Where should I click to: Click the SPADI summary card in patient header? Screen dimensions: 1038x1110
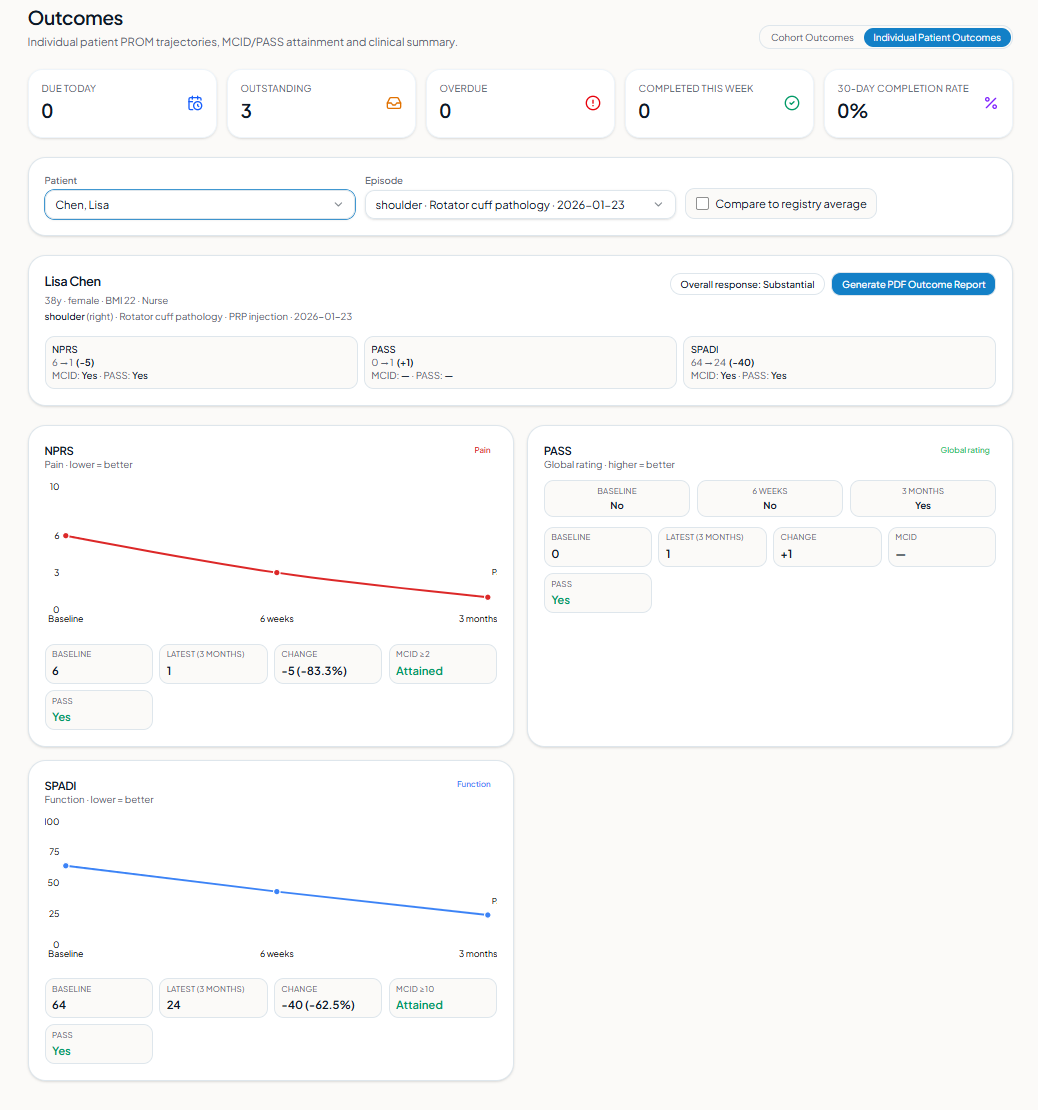click(x=839, y=362)
